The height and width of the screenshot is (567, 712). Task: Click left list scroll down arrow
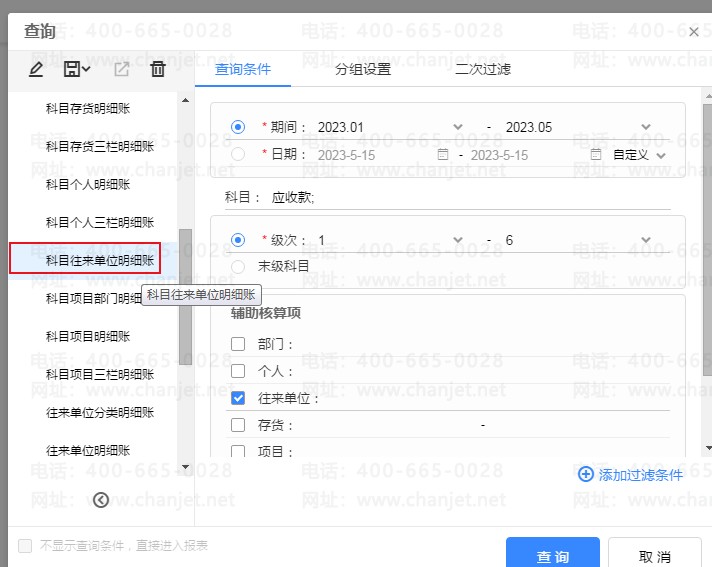click(x=185, y=467)
